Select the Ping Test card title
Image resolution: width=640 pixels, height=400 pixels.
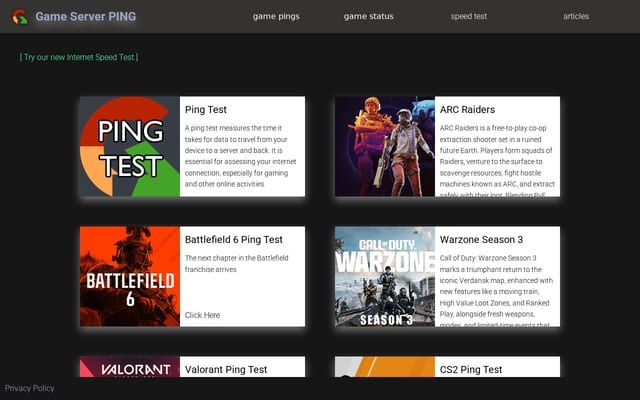pyautogui.click(x=206, y=109)
